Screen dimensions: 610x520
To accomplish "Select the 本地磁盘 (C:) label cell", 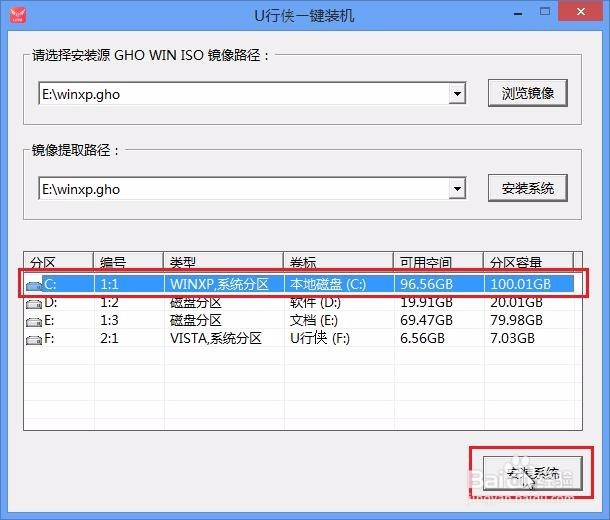I will click(x=328, y=284).
